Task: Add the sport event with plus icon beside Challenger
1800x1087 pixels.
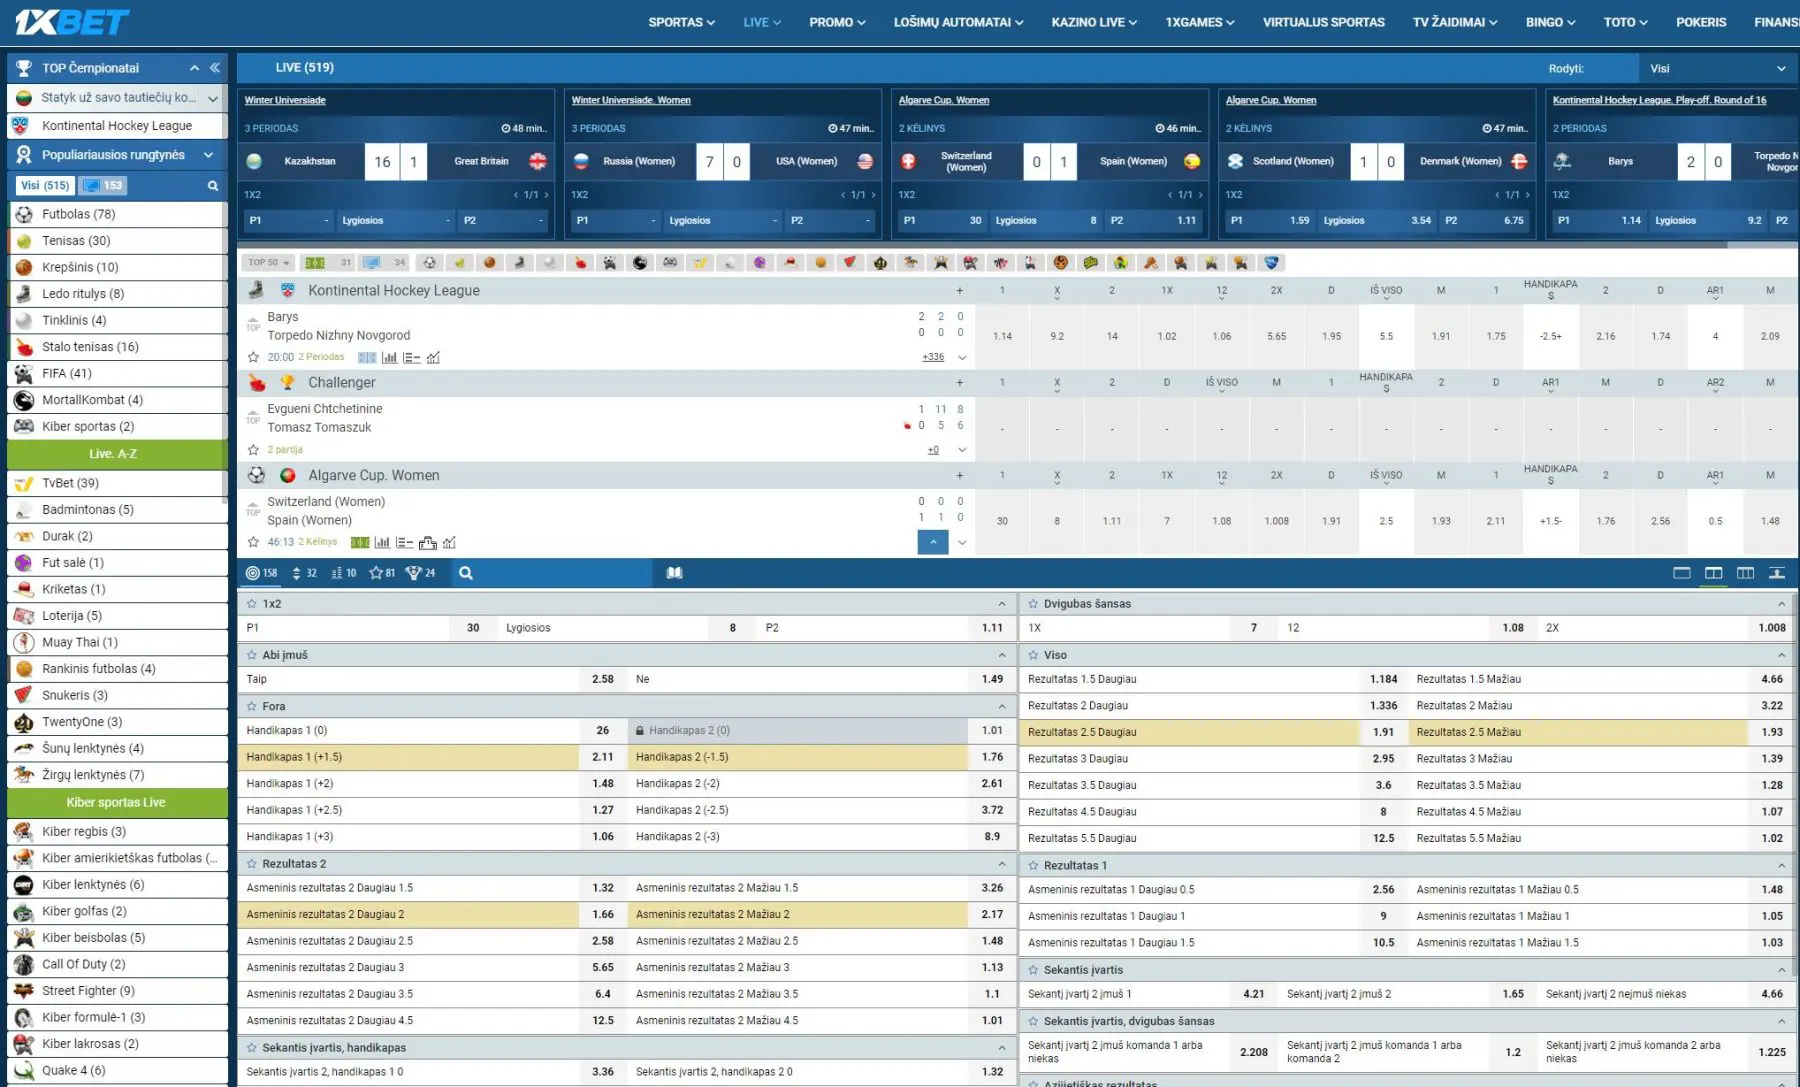Action: click(x=959, y=383)
